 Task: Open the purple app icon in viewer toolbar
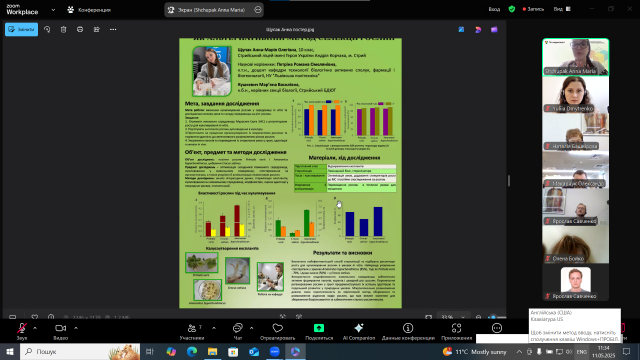494,29
